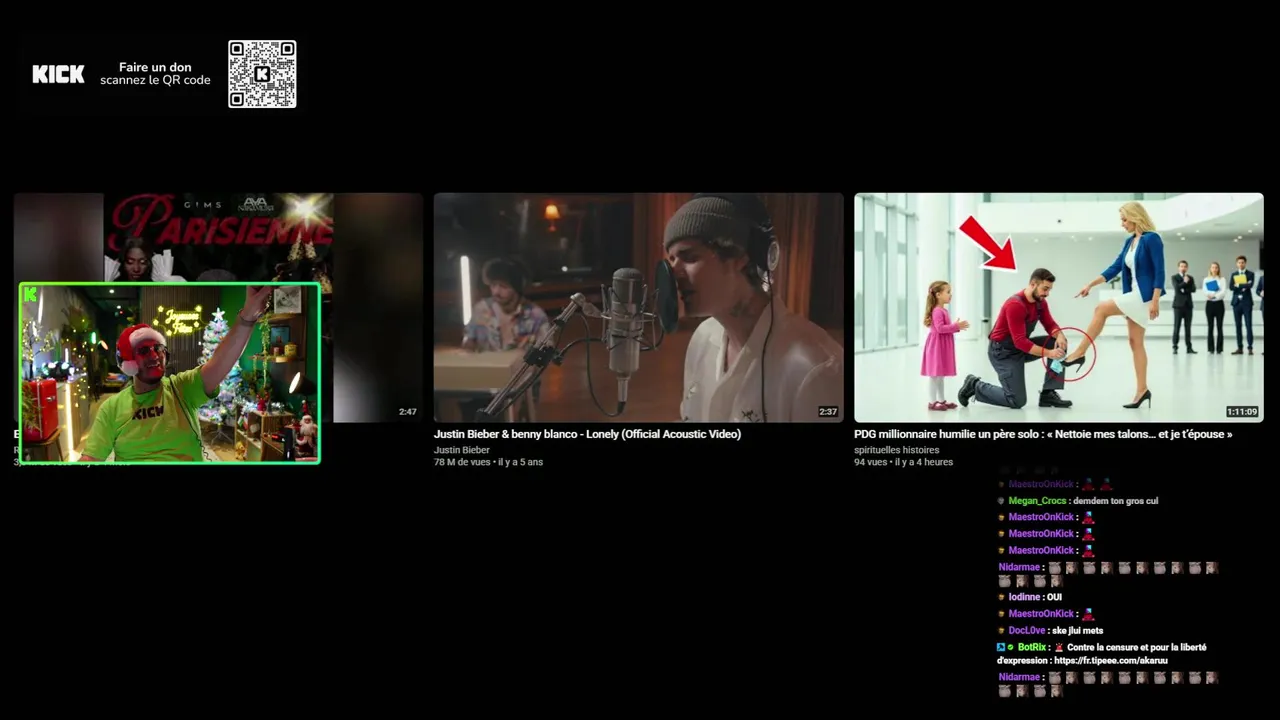
Task: Click the badge icon before DocL0ve
Action: click(x=1001, y=631)
